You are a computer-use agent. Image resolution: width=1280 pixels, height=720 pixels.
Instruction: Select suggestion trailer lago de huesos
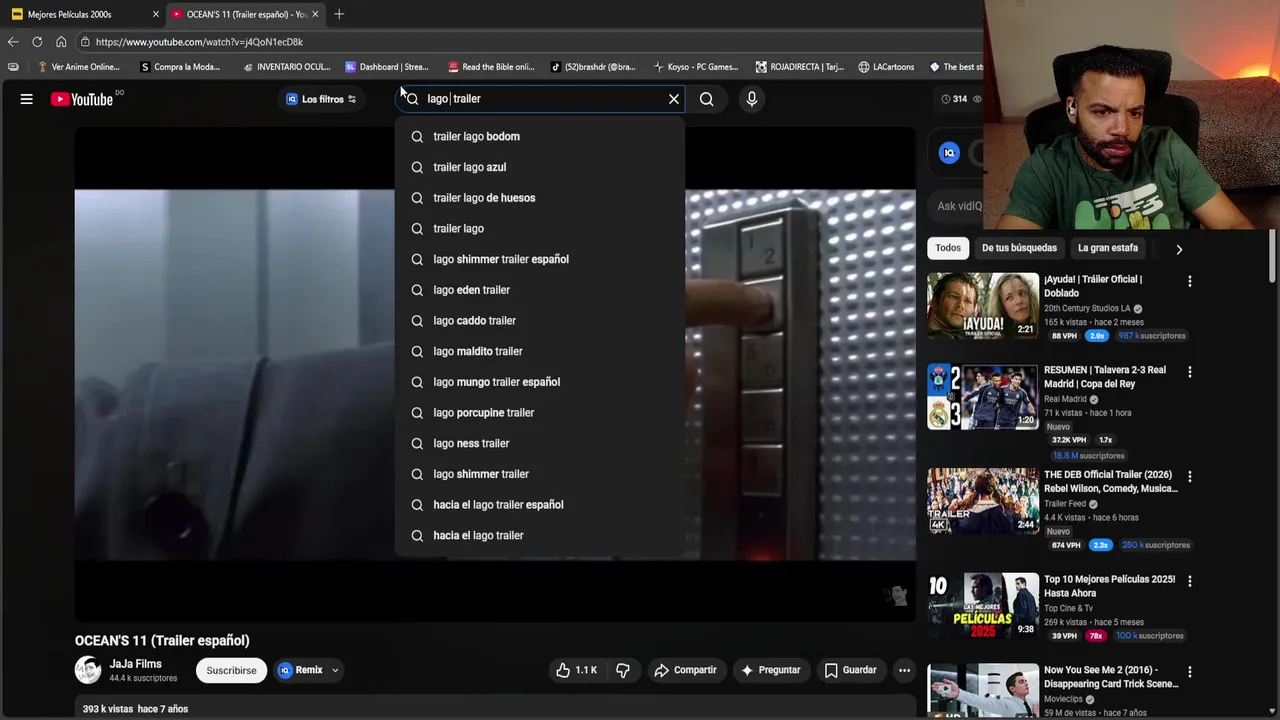[540, 198]
